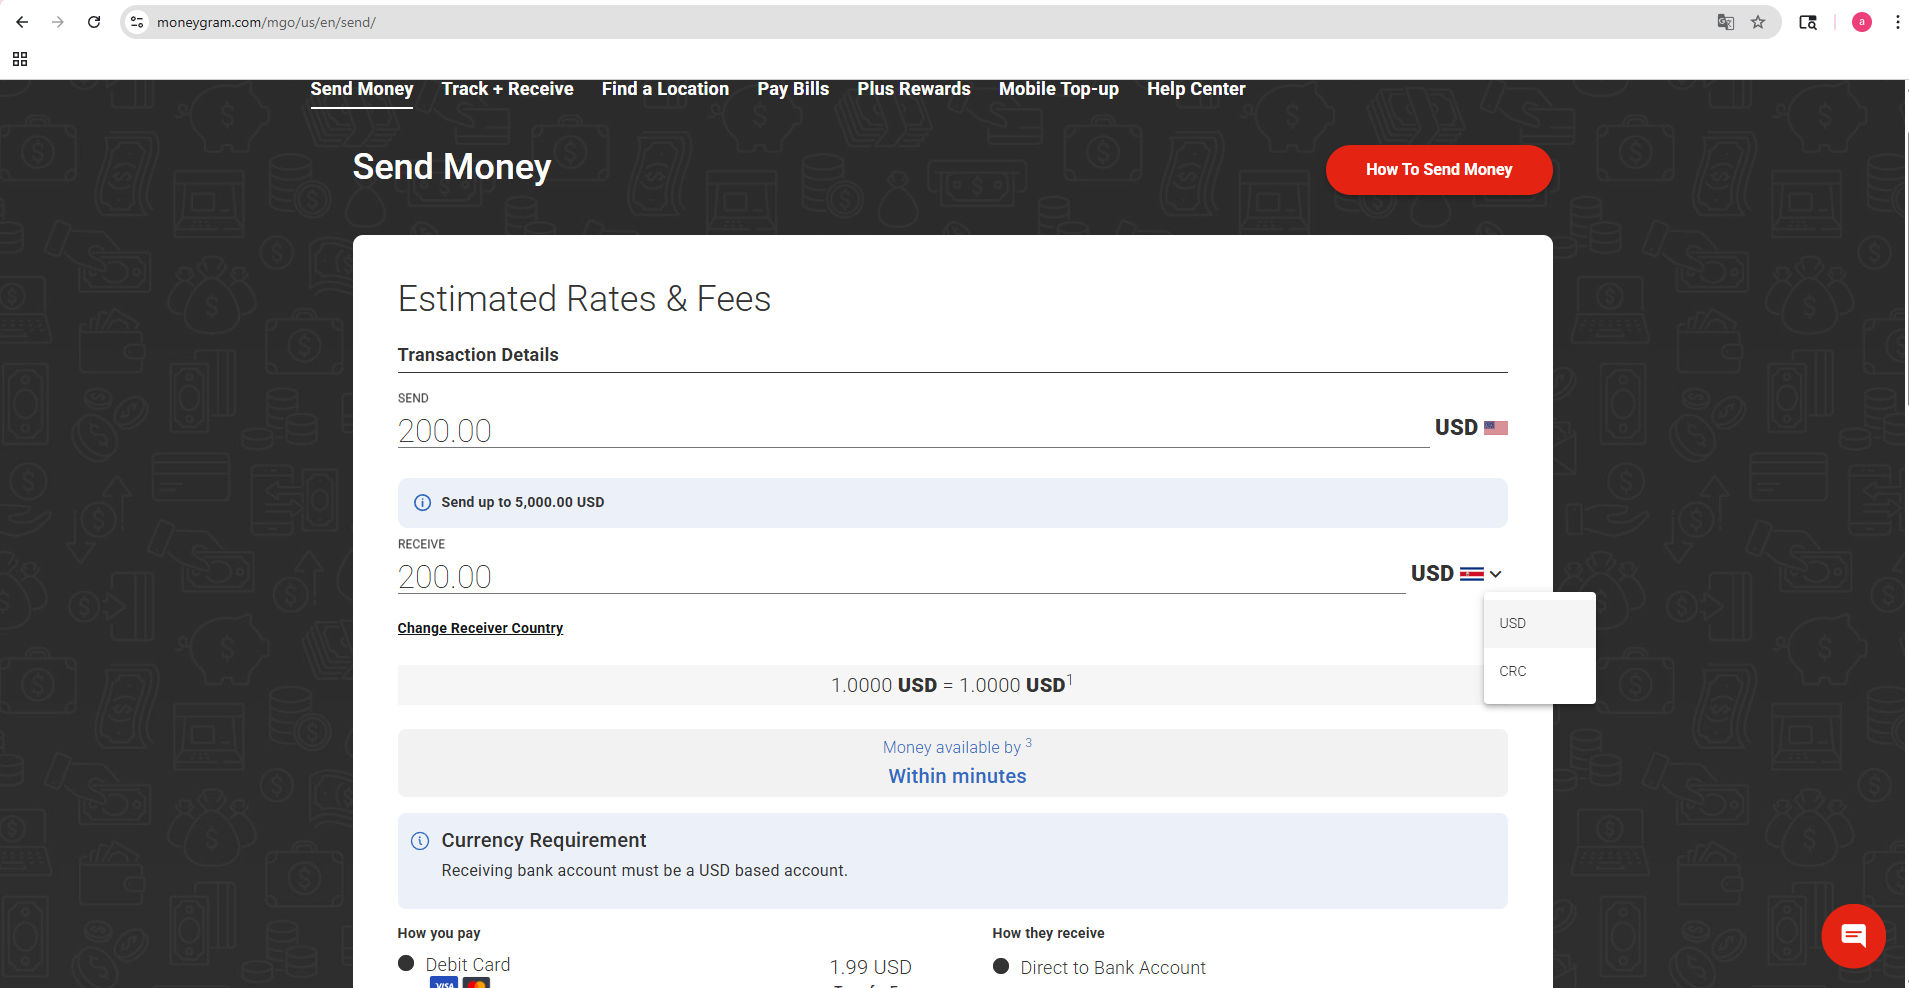The image size is (1909, 988).
Task: Go to the Help Center menu
Action: pos(1195,89)
